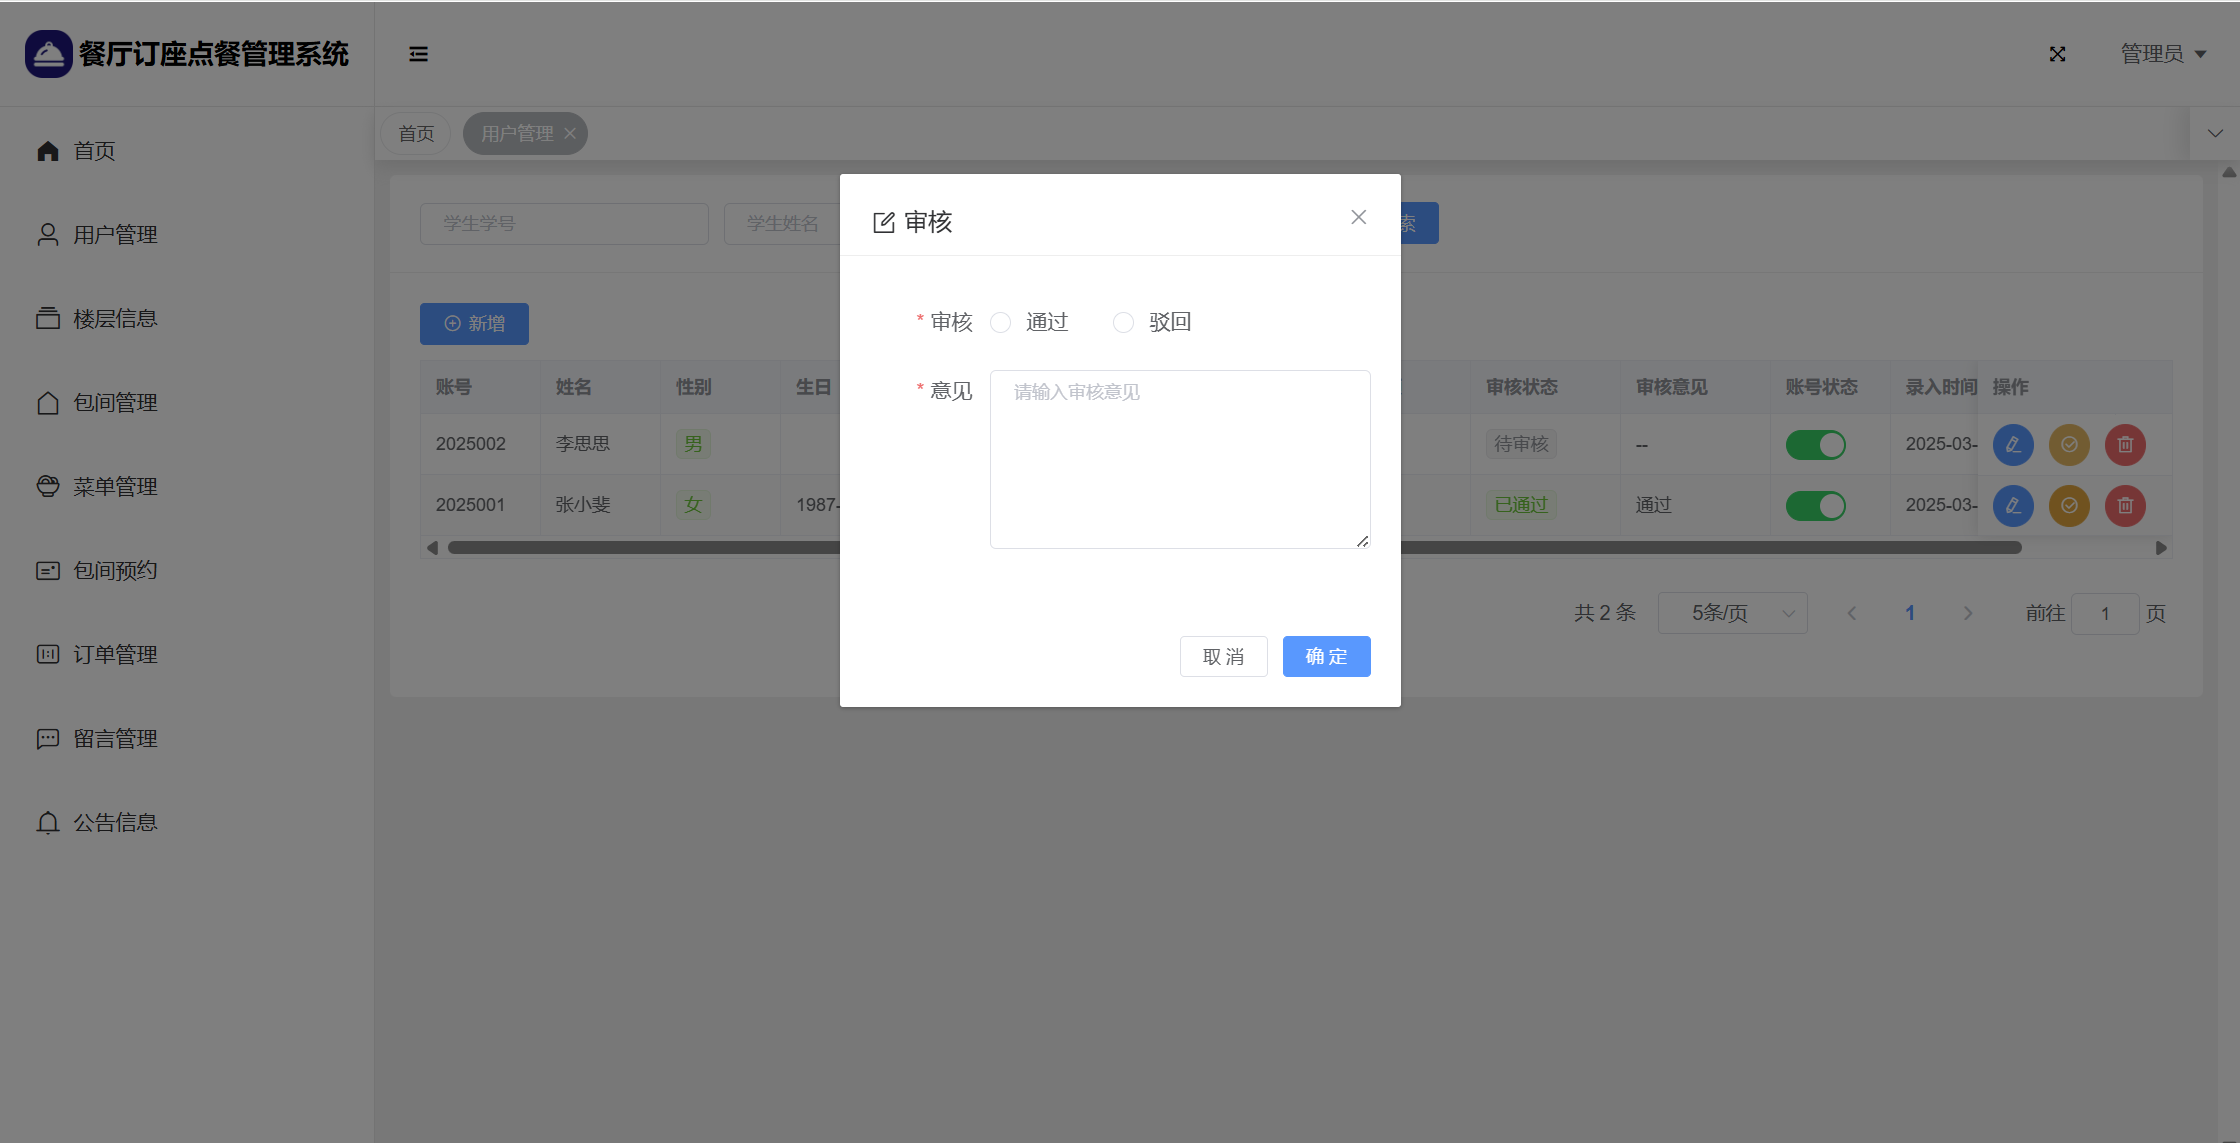Select the 驳回 radio option
Image resolution: width=2240 pixels, height=1143 pixels.
[1124, 322]
